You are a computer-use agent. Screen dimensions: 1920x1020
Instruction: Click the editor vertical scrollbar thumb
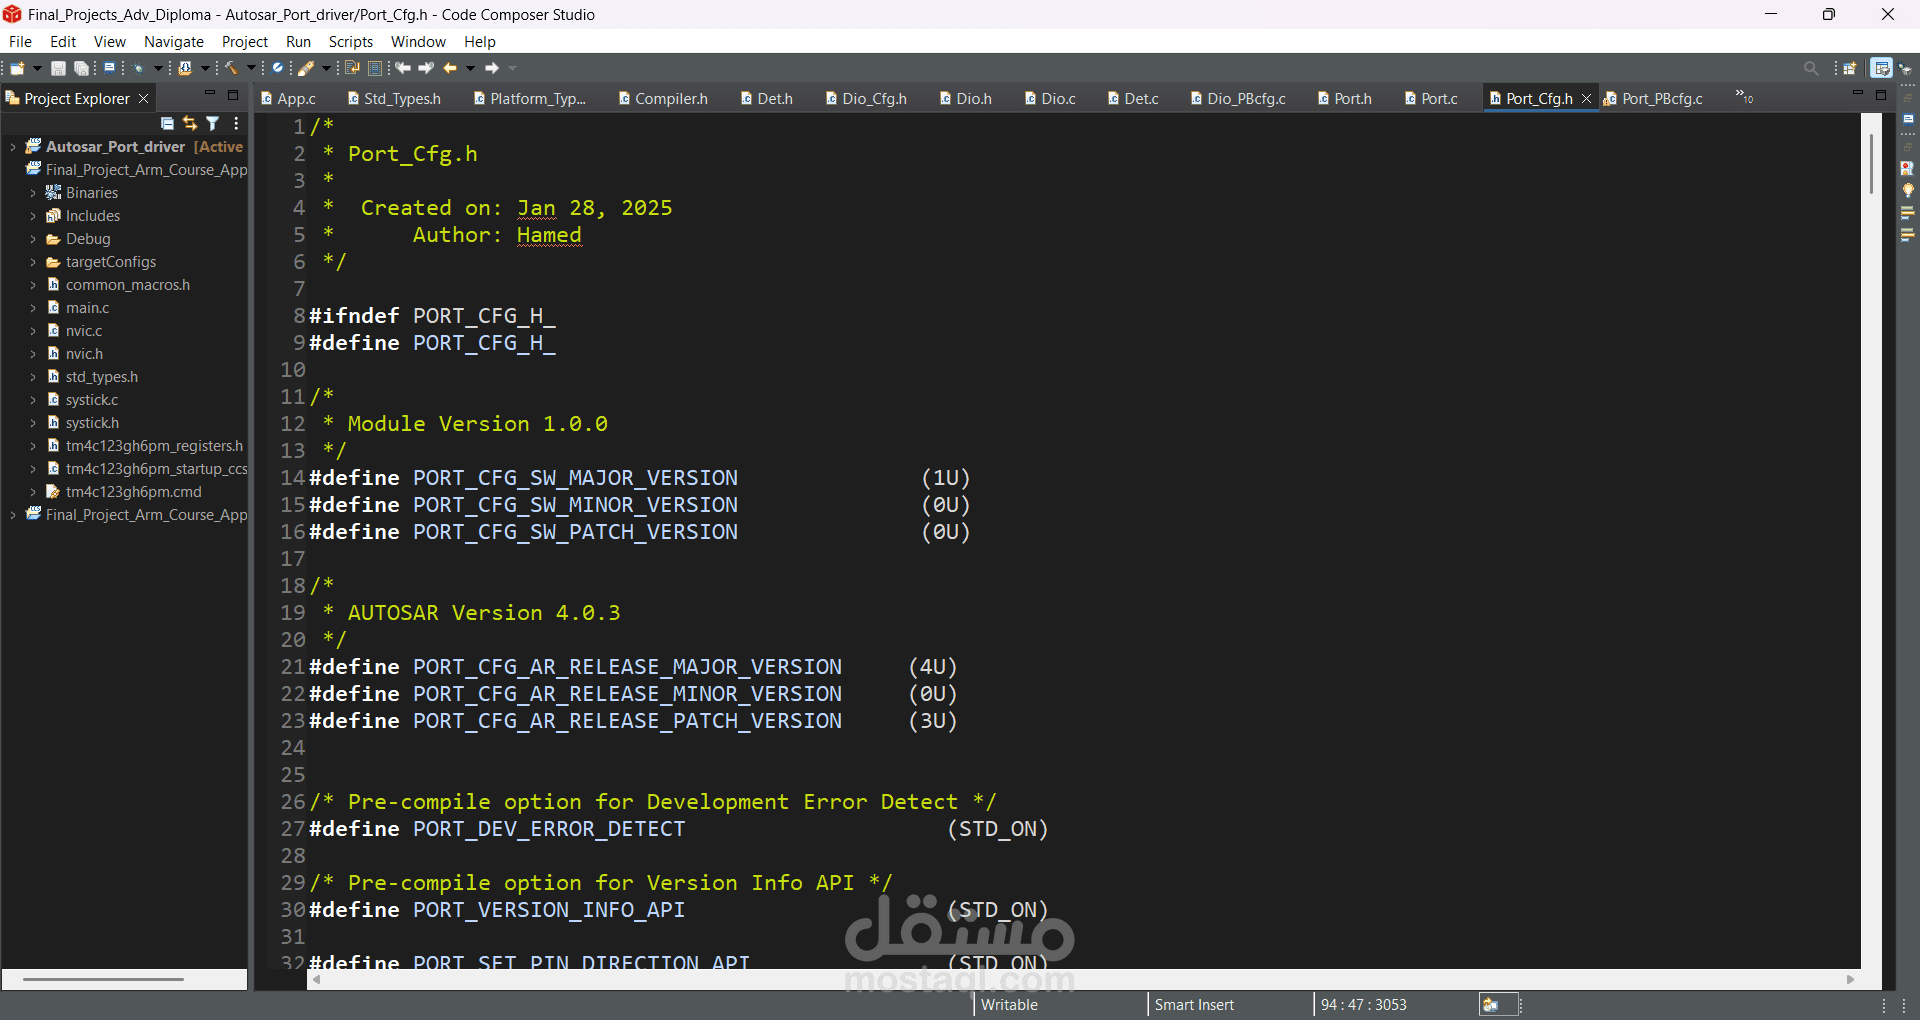coord(1871,164)
